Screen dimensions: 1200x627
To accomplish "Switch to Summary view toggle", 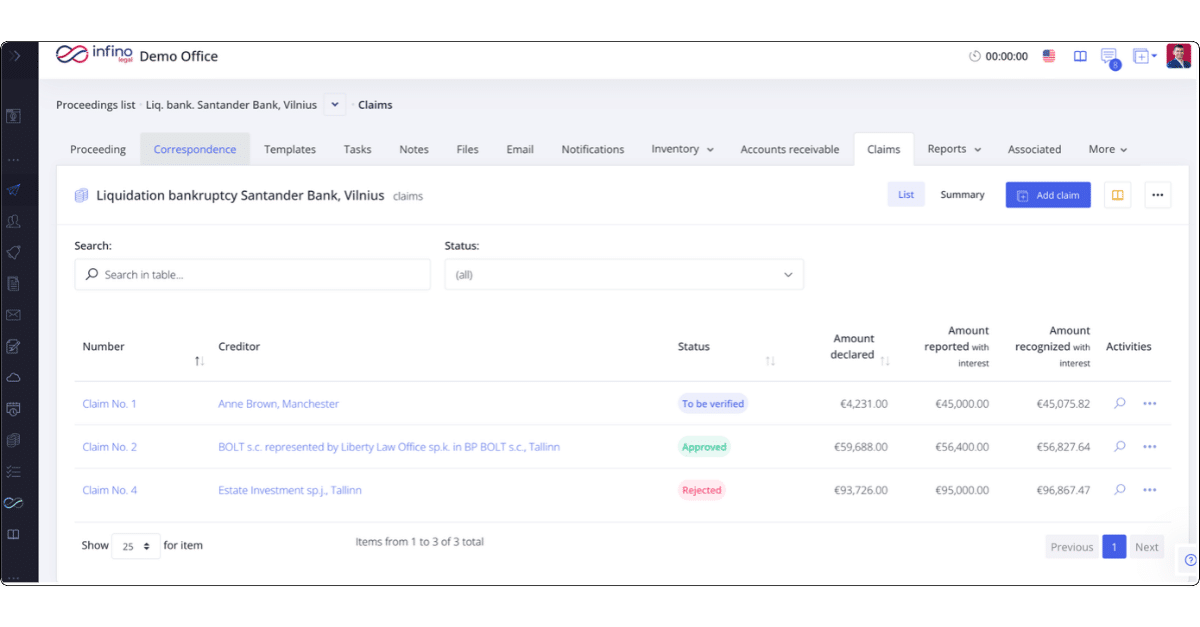I will click(962, 195).
